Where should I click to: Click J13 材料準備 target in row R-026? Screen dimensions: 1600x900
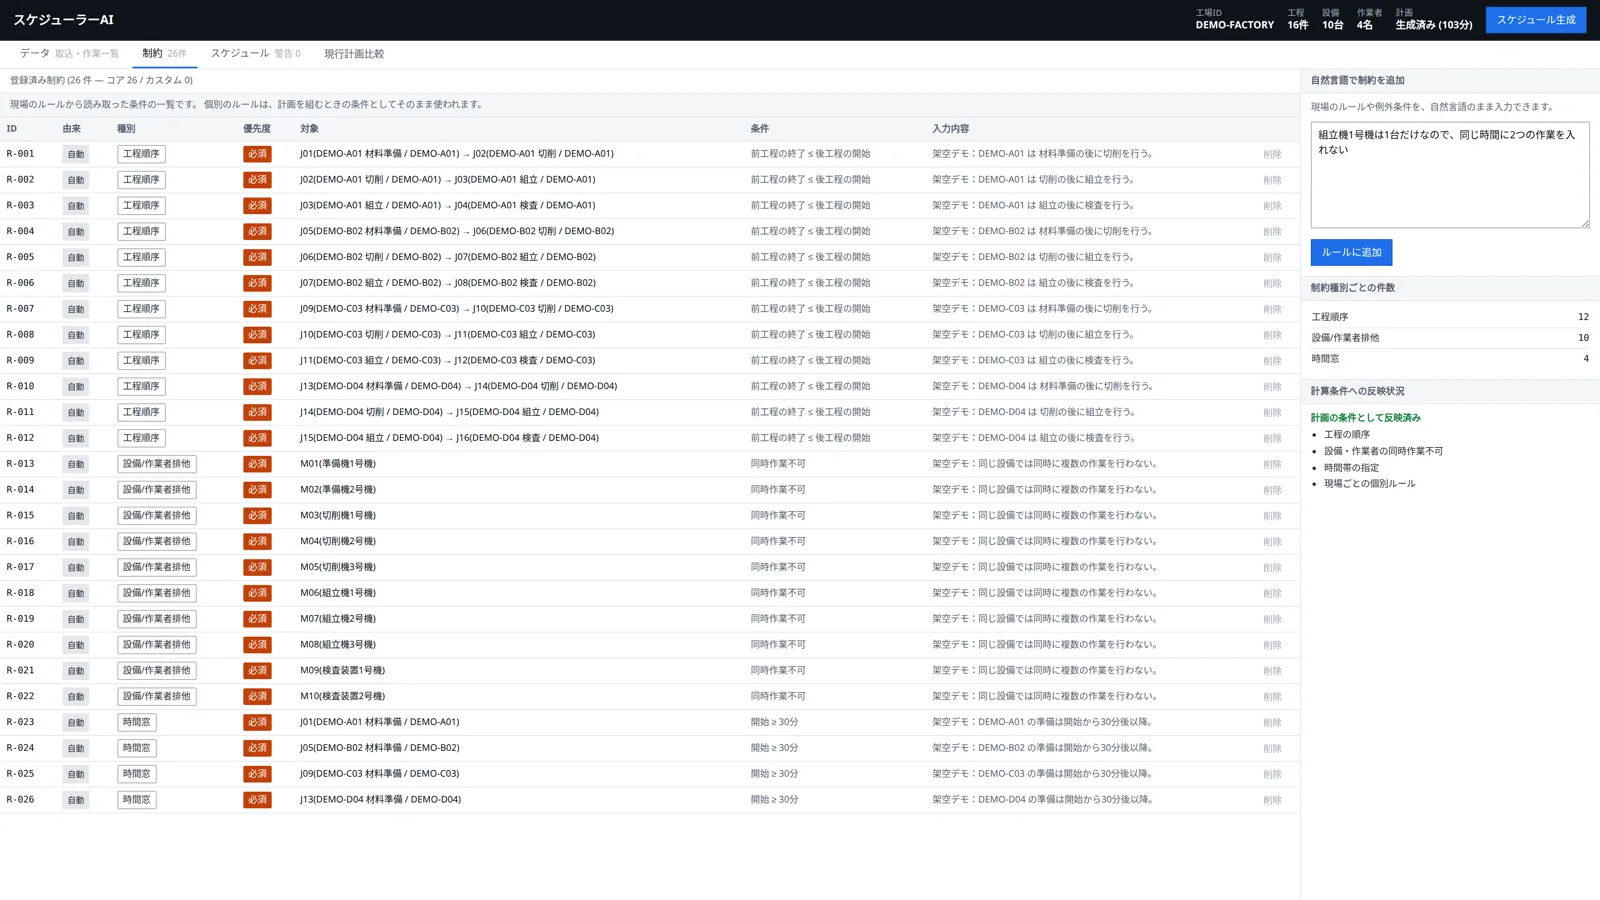pyautogui.click(x=380, y=799)
